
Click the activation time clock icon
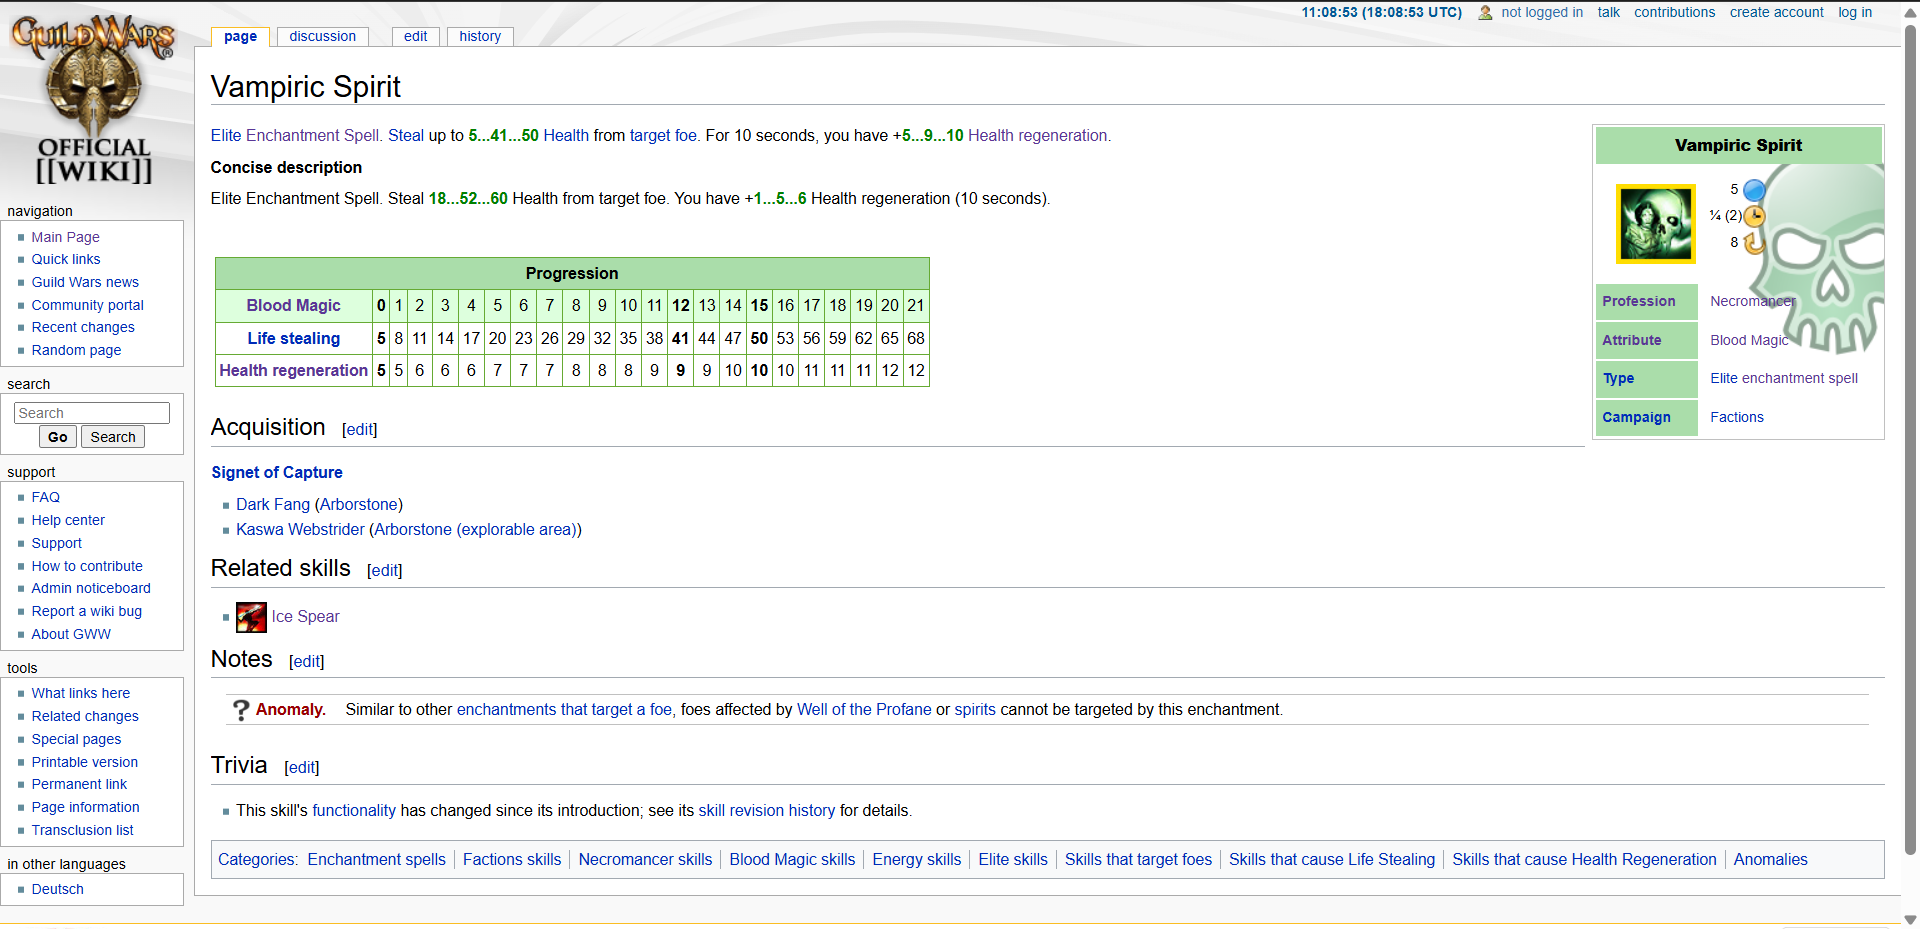[1754, 216]
